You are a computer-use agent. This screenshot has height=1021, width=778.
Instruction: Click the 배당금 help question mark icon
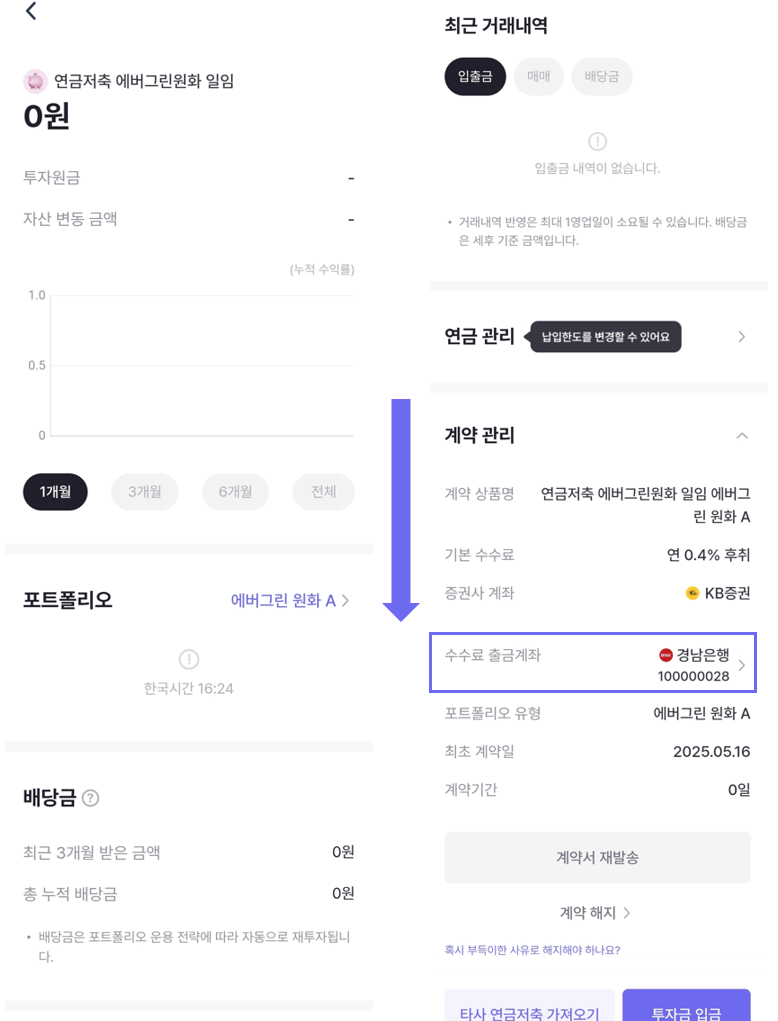(91, 798)
